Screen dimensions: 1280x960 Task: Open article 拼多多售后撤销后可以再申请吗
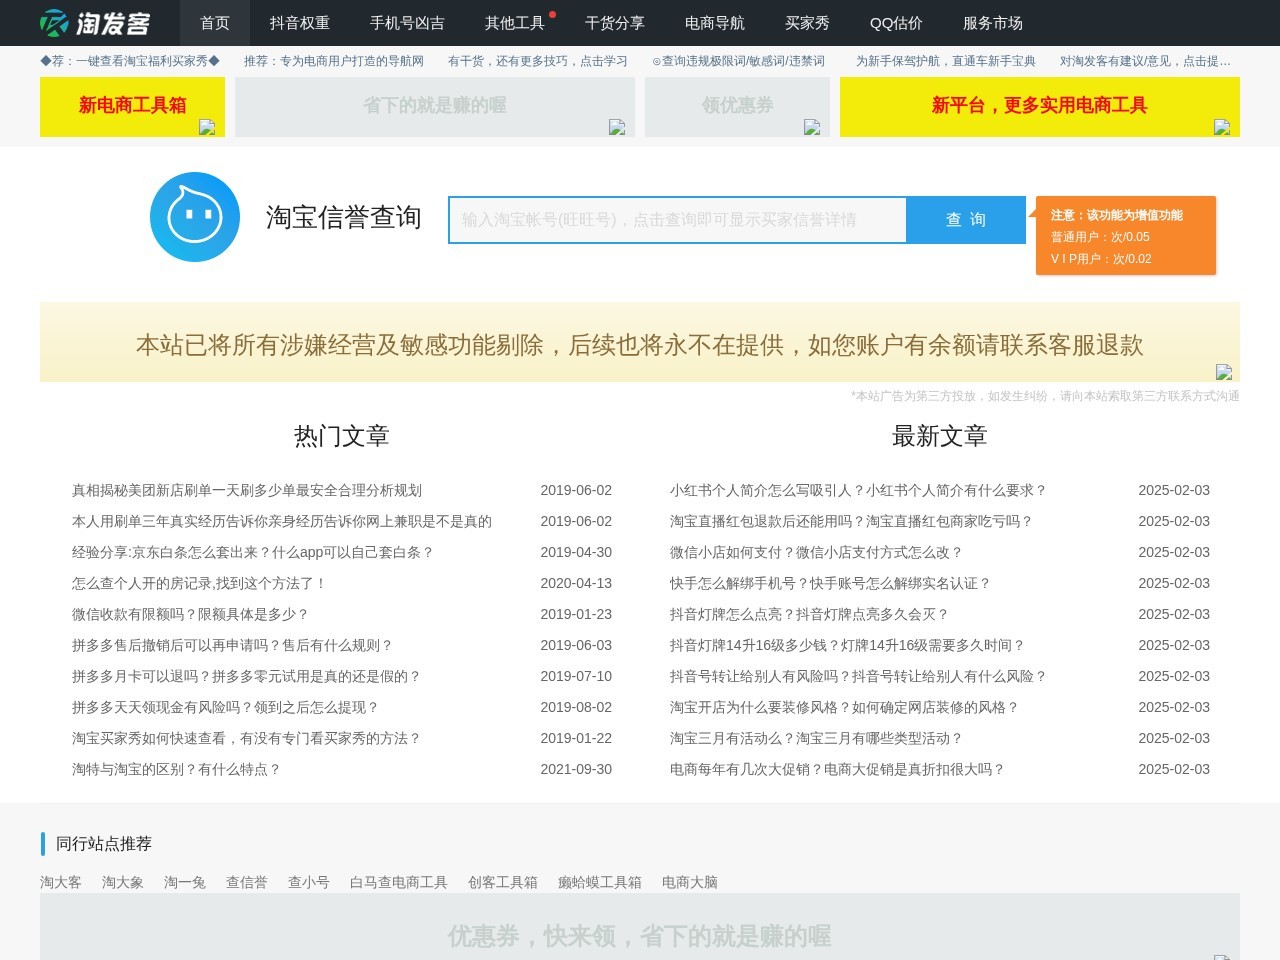232,645
